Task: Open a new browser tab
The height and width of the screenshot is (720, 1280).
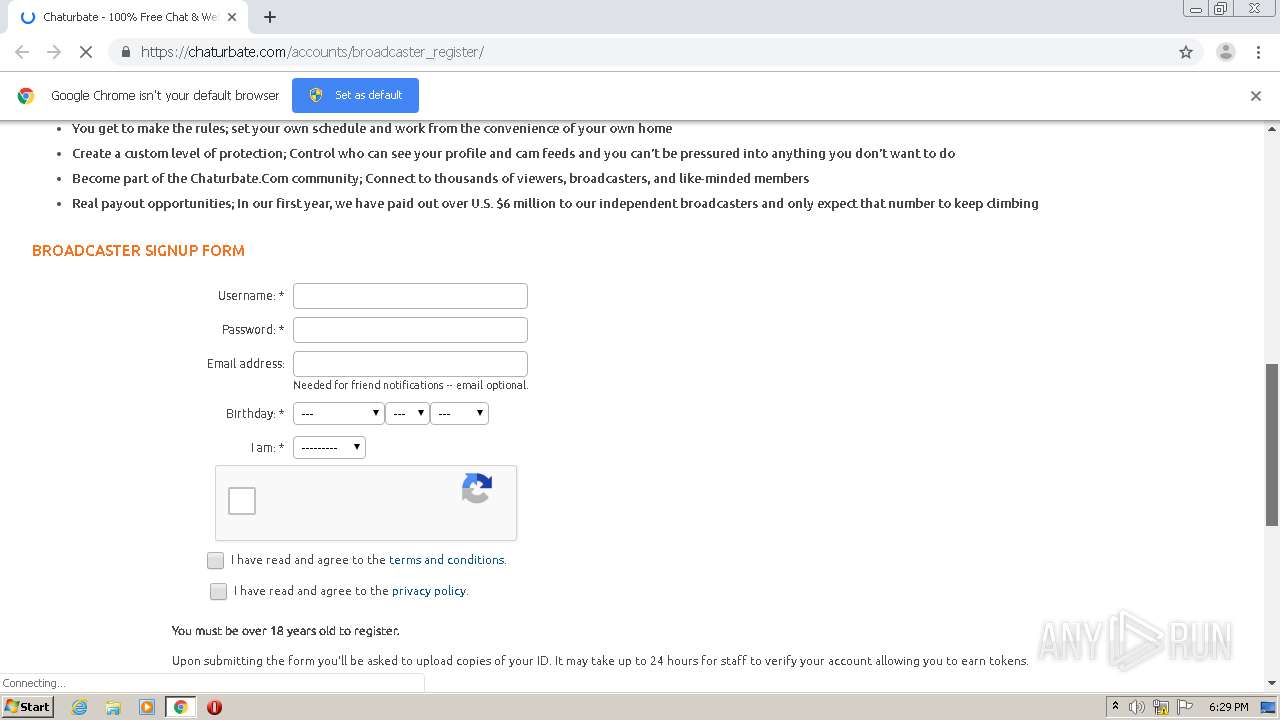Action: click(x=270, y=17)
